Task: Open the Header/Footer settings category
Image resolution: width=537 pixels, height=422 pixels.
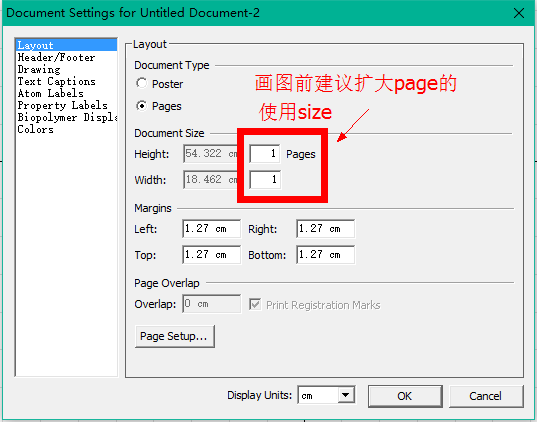Action: click(x=66, y=58)
